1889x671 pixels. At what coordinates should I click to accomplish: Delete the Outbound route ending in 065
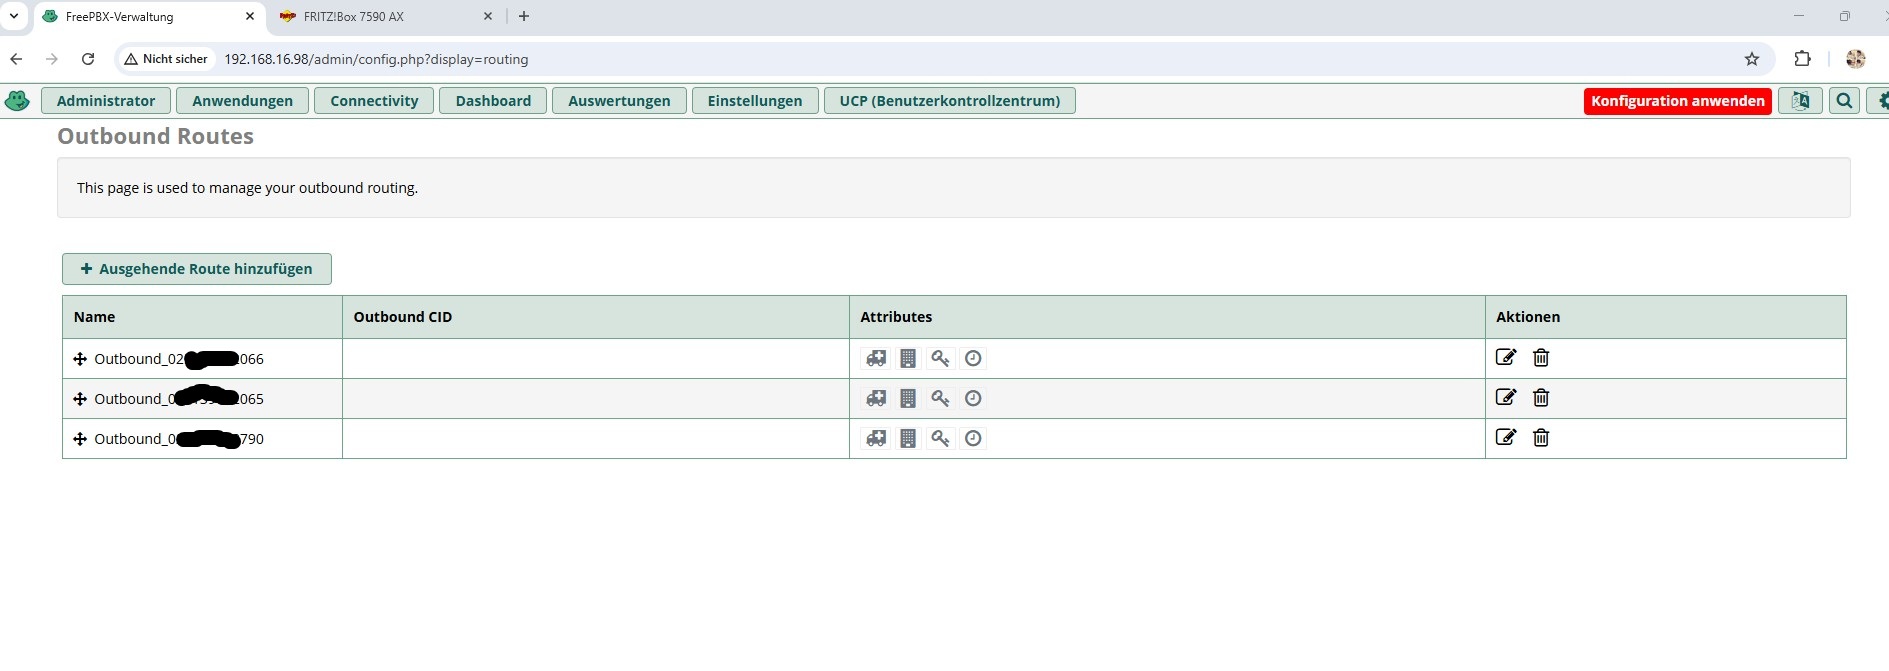(x=1541, y=398)
